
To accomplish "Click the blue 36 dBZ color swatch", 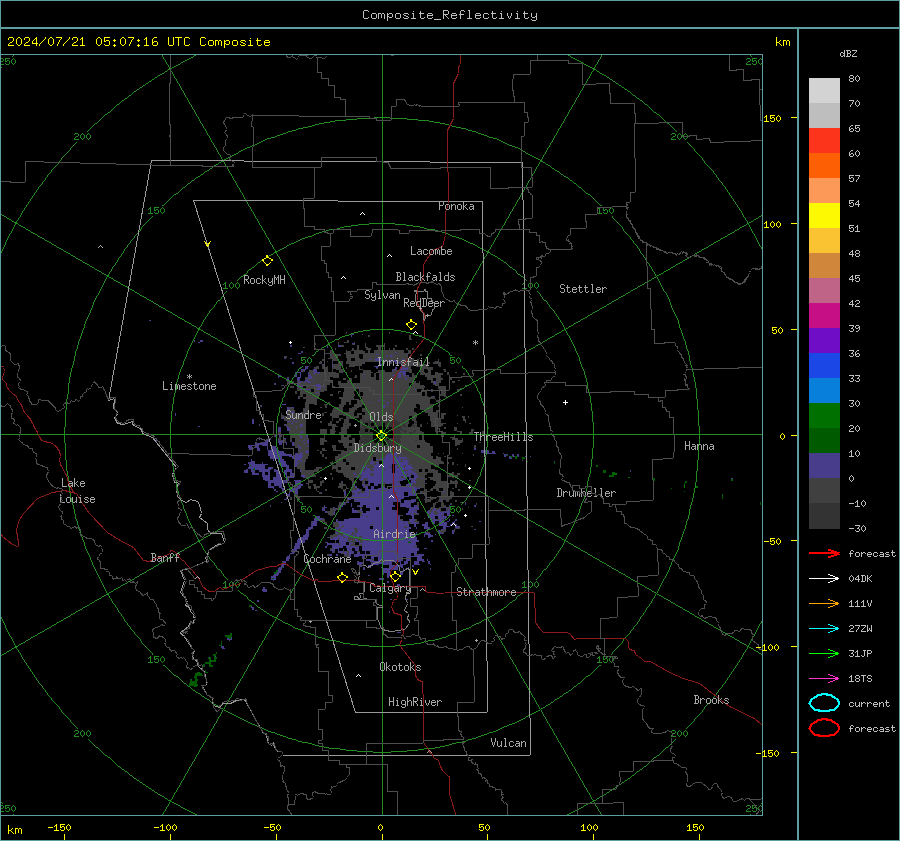I will (x=824, y=366).
